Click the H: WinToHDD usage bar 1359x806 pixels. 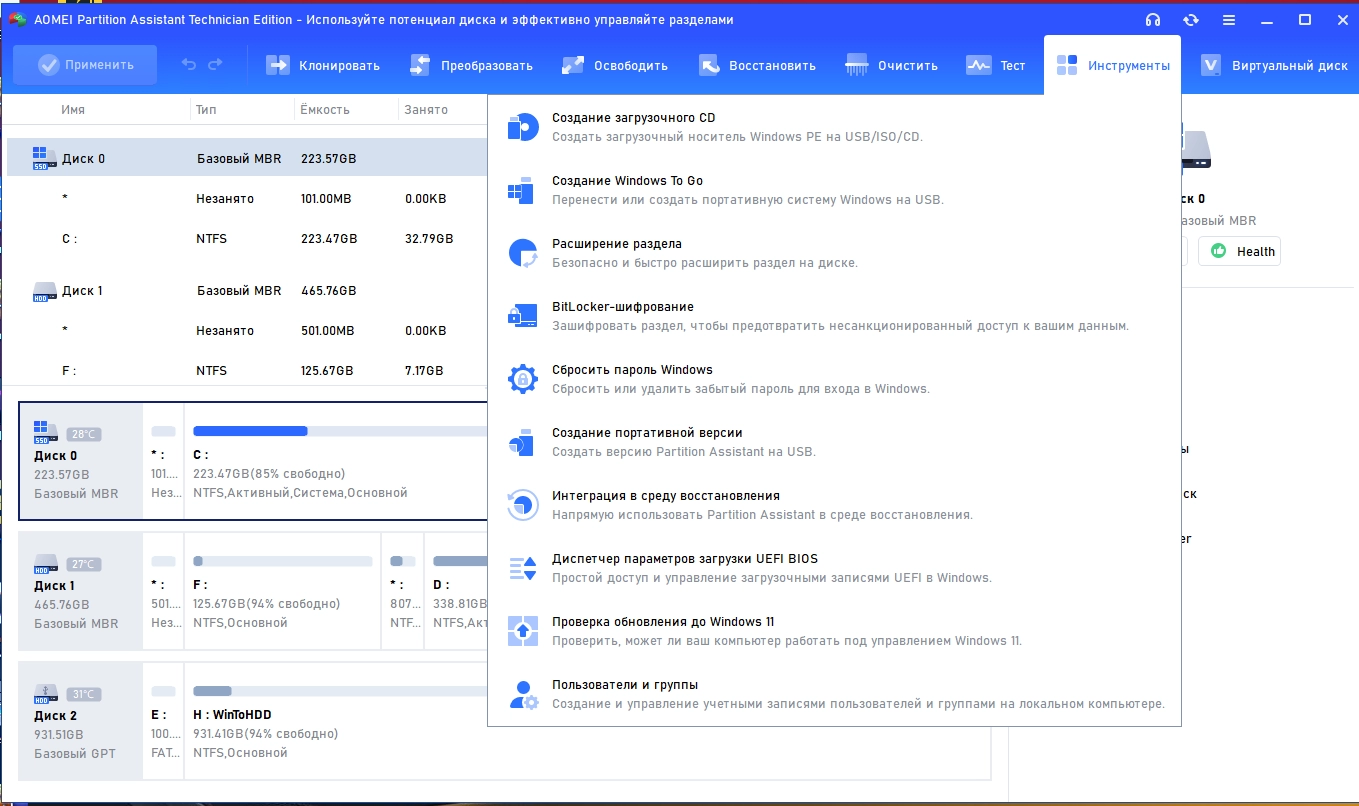point(340,691)
